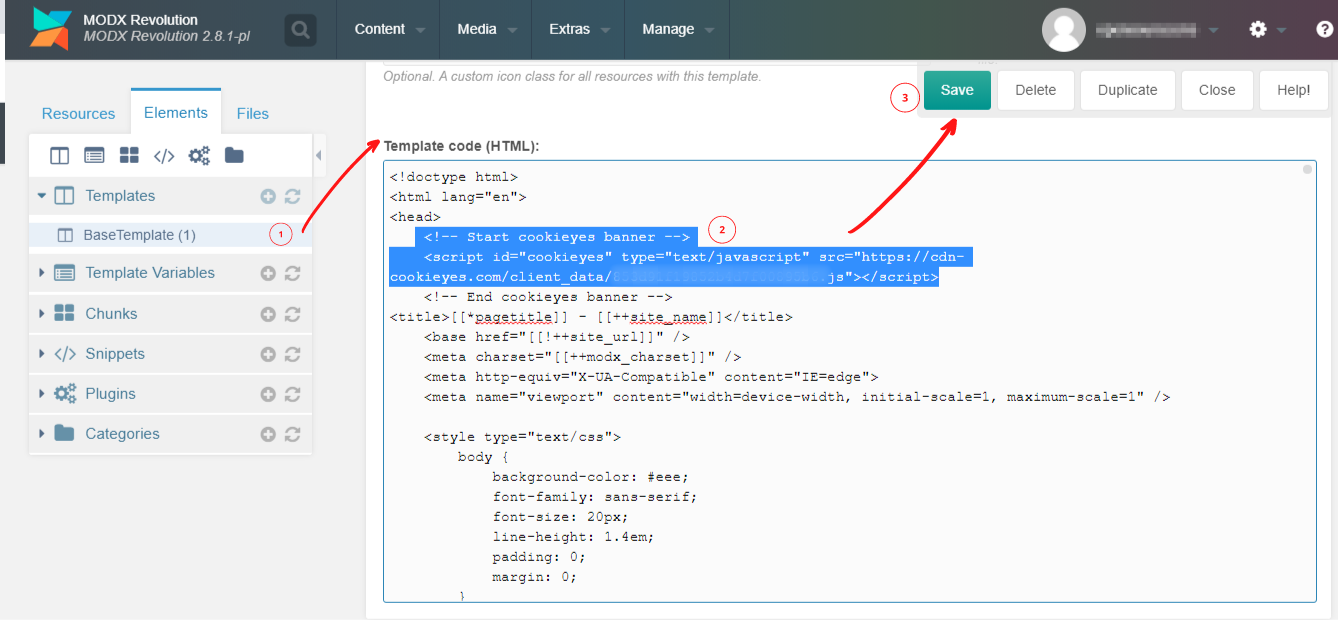Image resolution: width=1338 pixels, height=620 pixels.
Task: Click the help question mark icon
Action: 1324,30
